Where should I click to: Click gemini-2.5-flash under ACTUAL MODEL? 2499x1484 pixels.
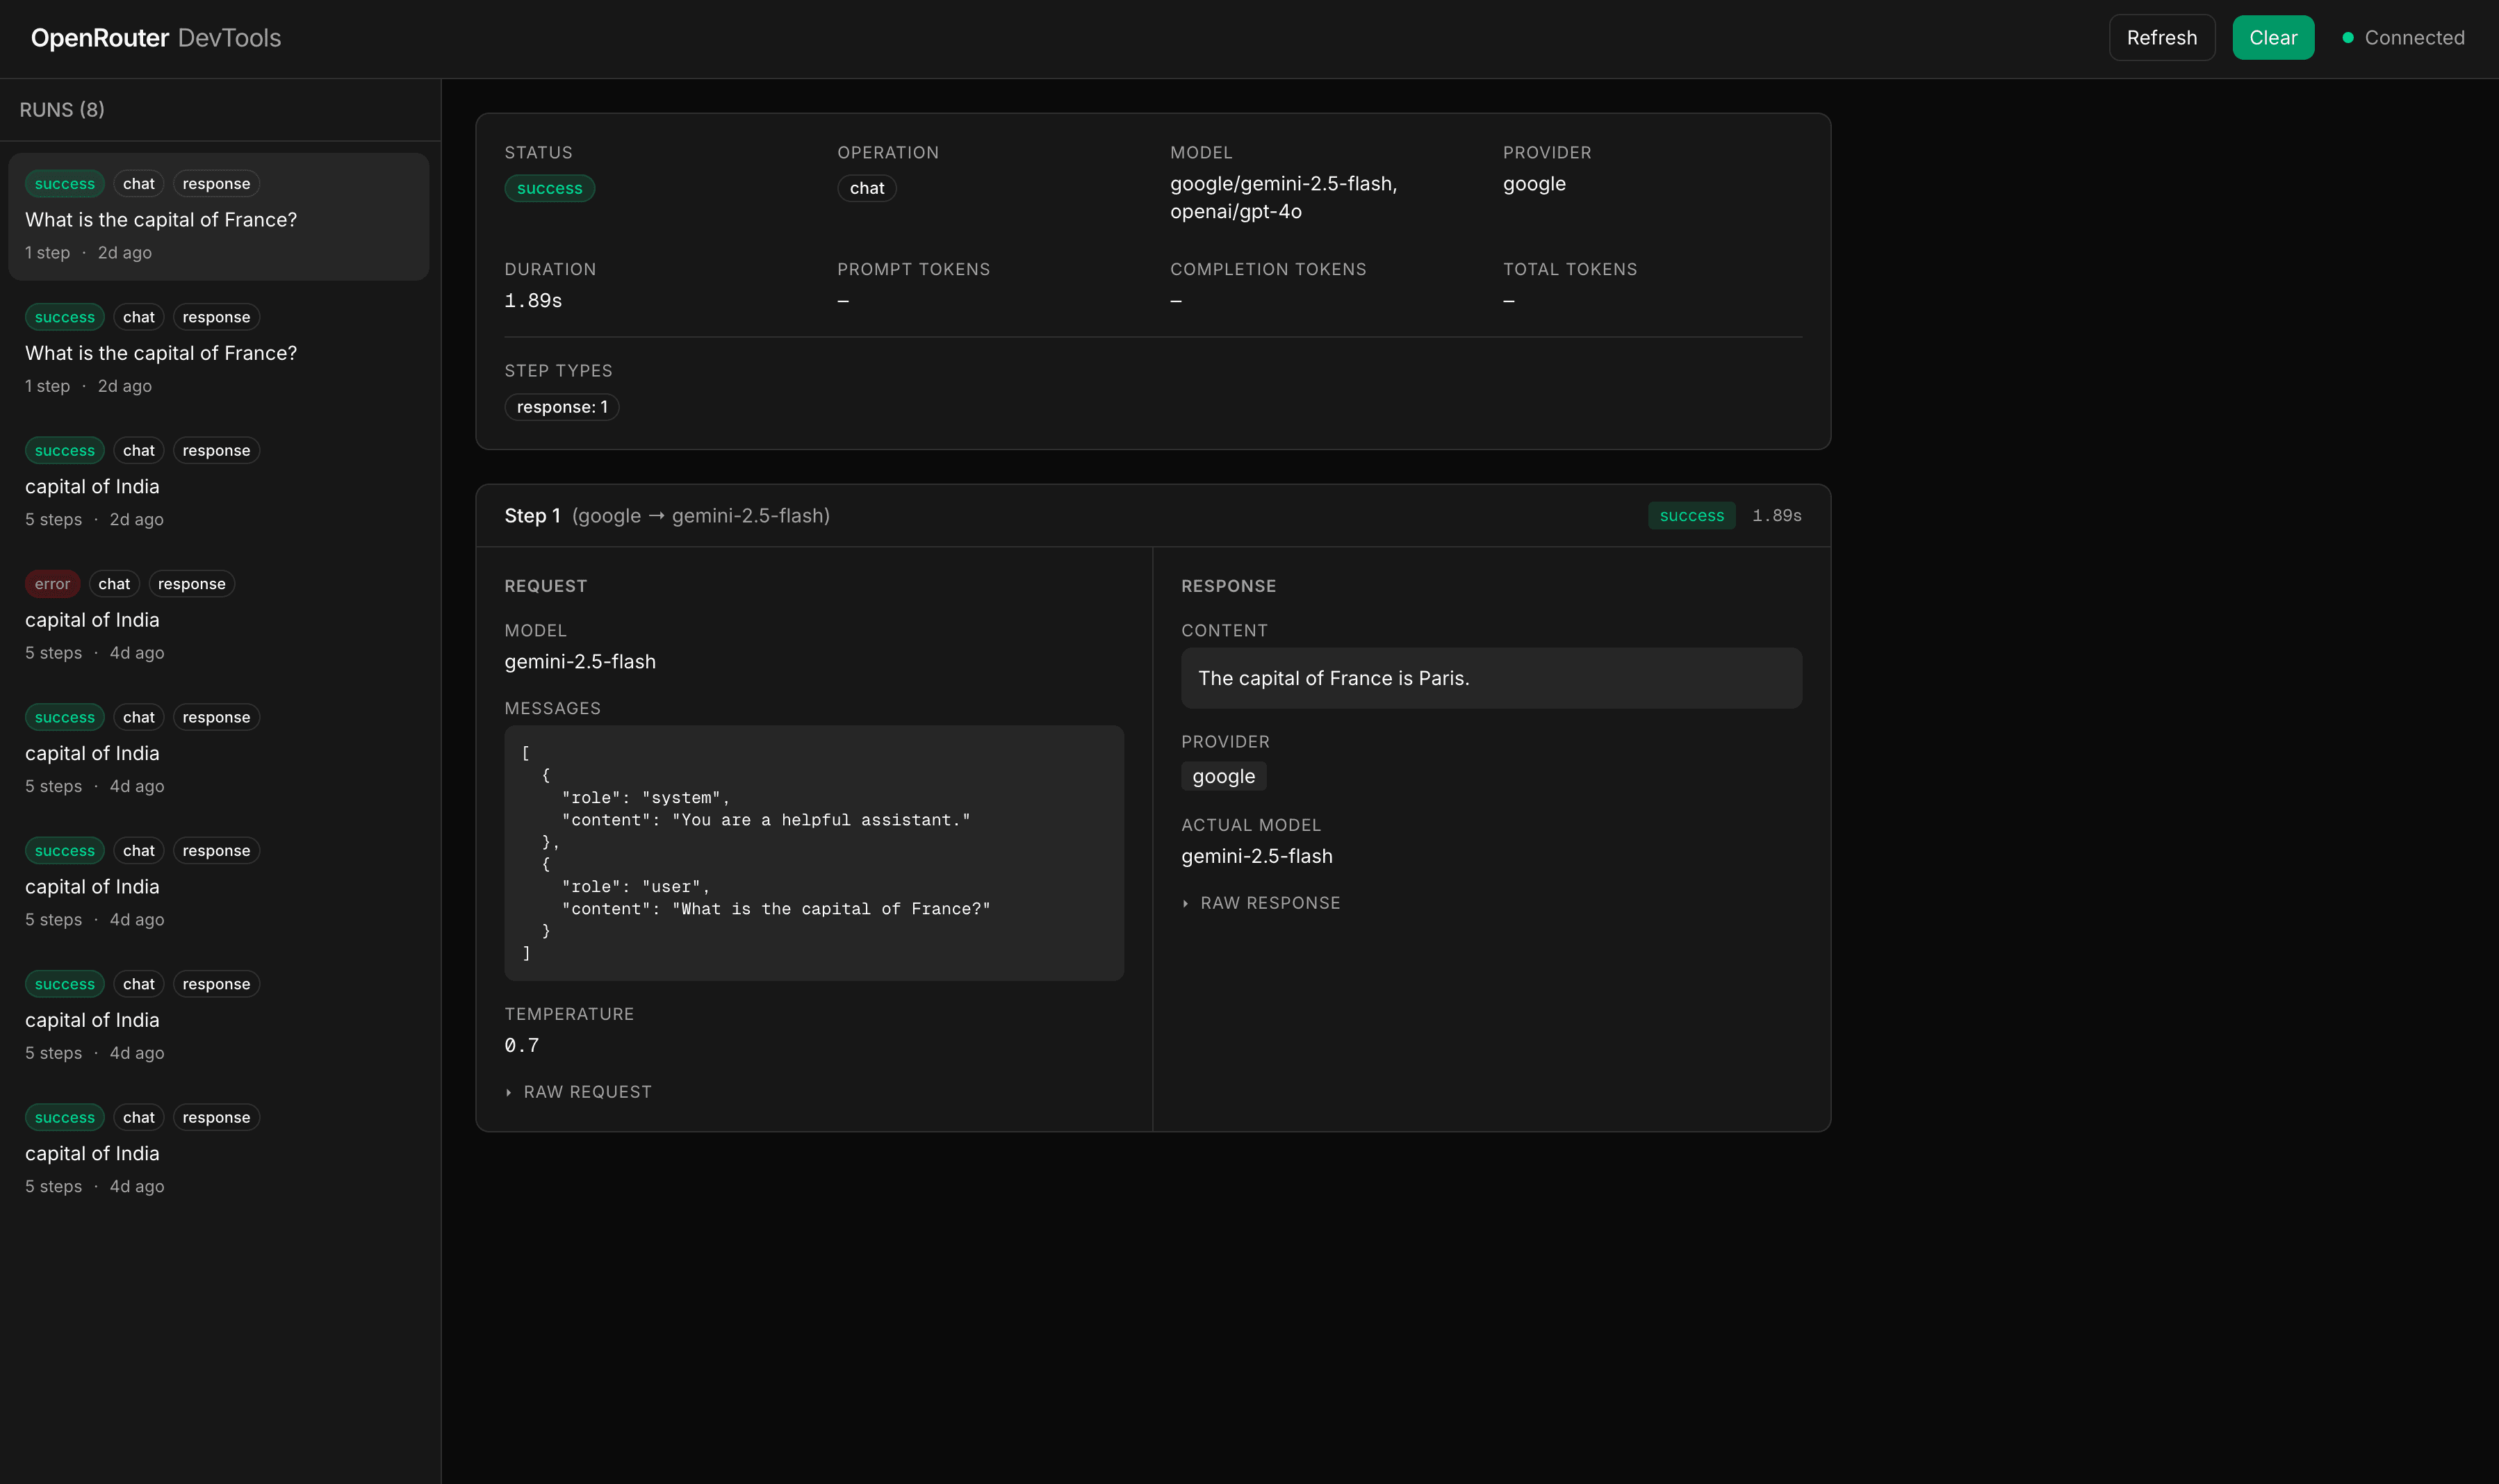tap(1257, 857)
